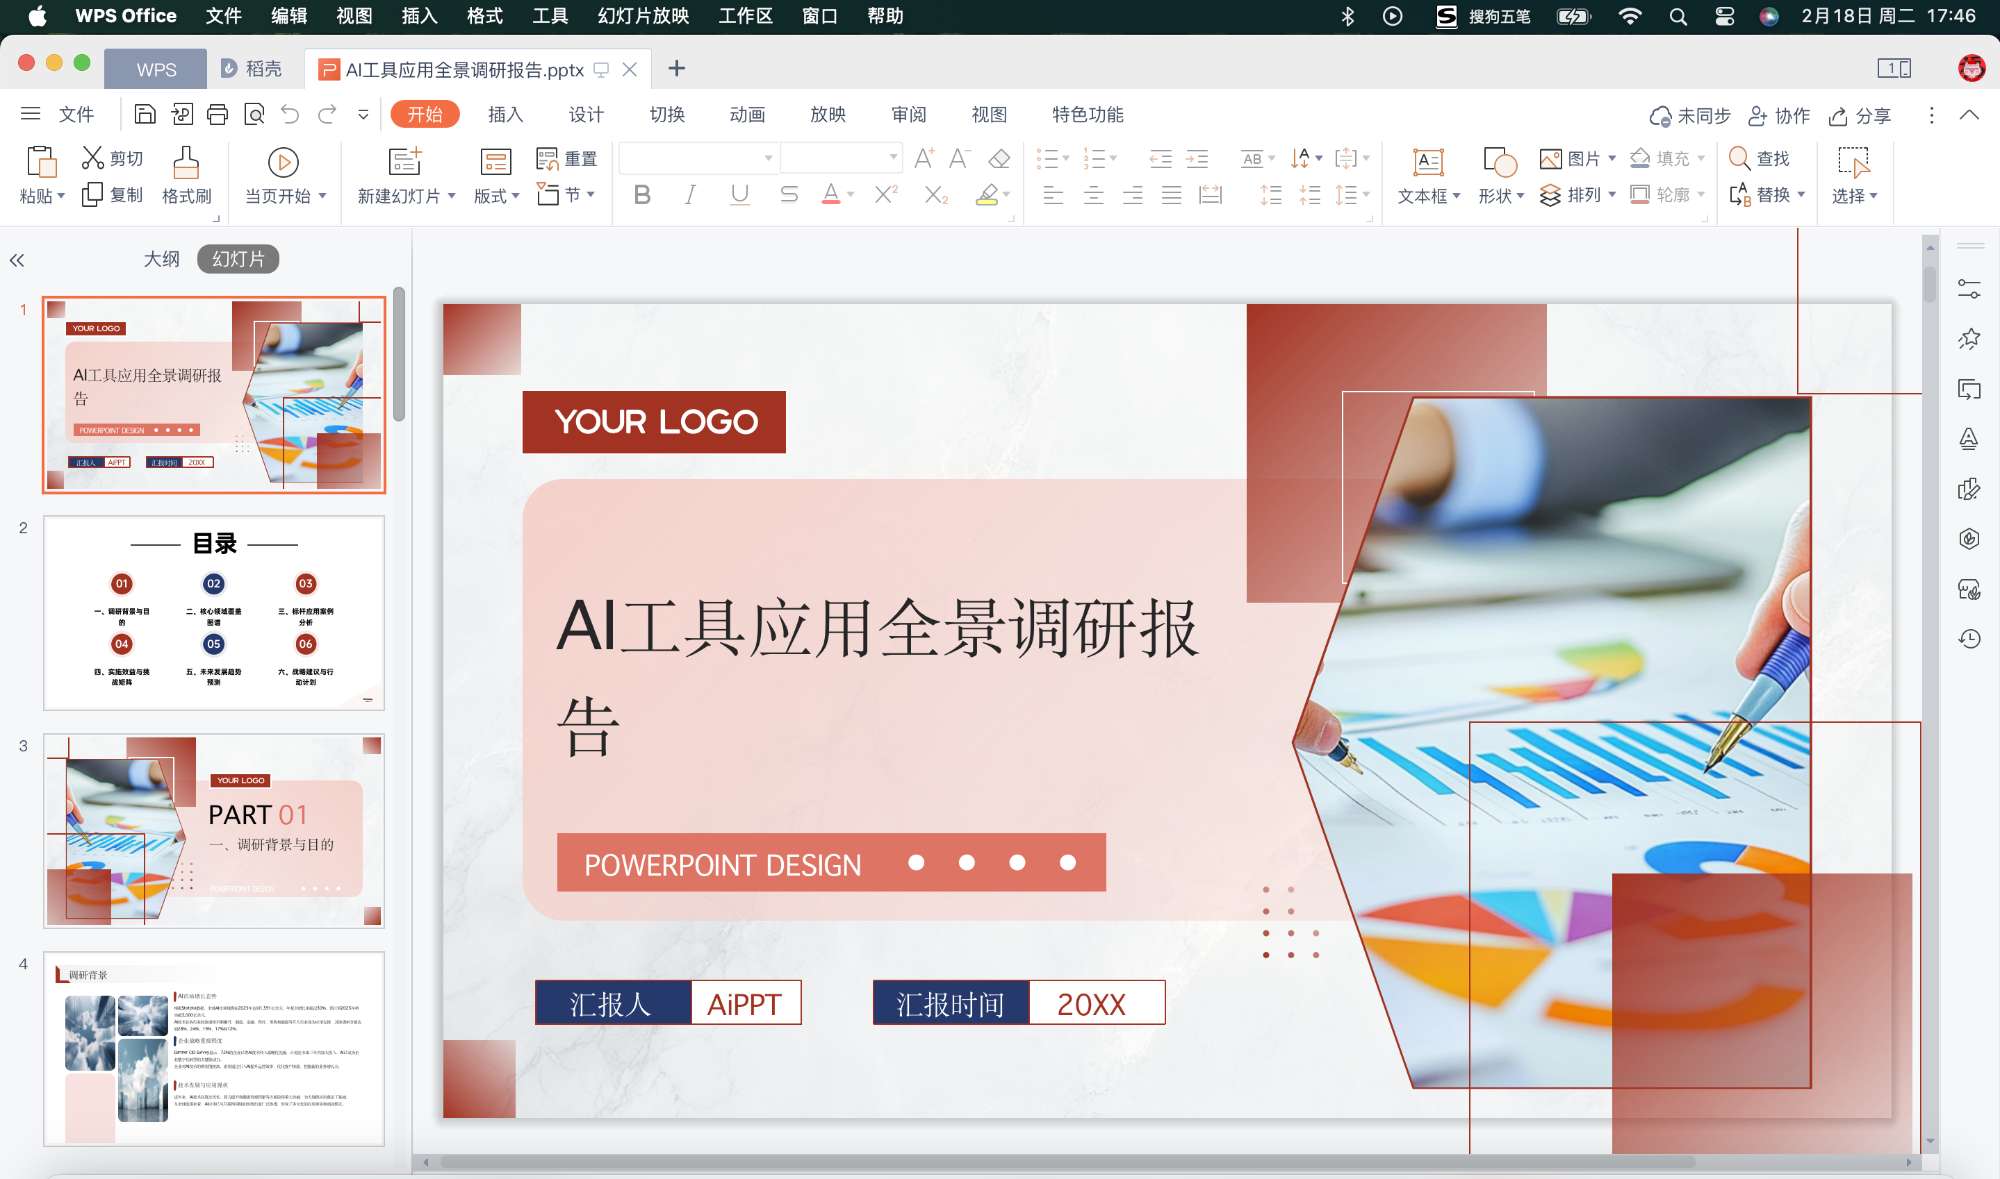The image size is (2000, 1179).
Task: Insert a new text box
Action: click(x=1427, y=175)
